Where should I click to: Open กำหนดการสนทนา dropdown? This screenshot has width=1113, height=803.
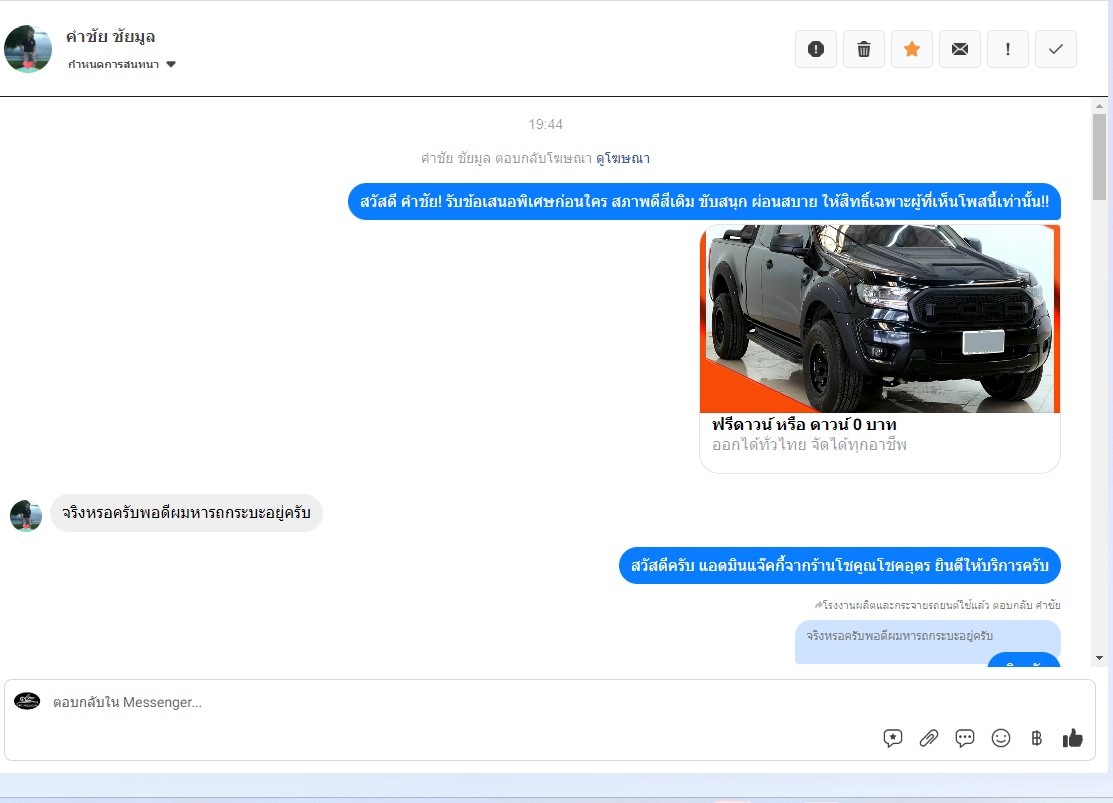(x=121, y=64)
